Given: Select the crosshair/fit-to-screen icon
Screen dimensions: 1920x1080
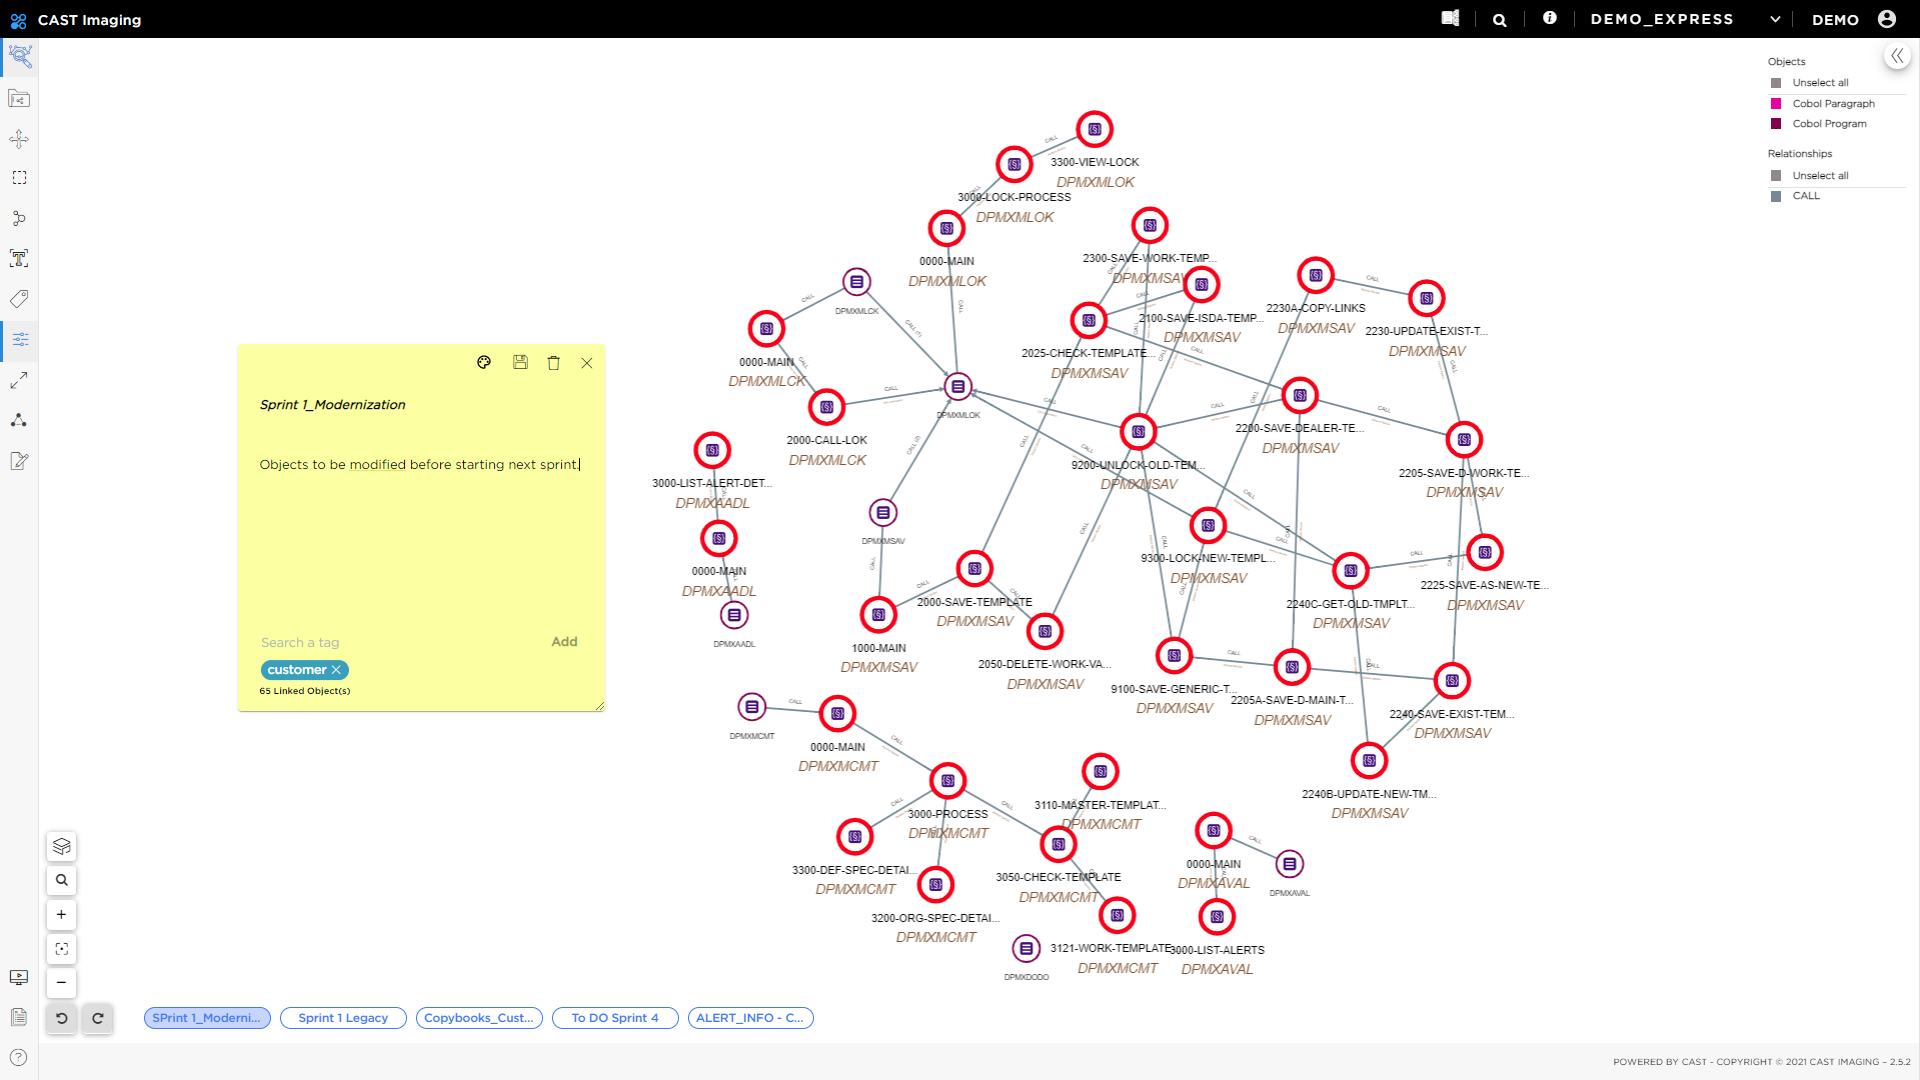Looking at the screenshot, I should point(61,948).
